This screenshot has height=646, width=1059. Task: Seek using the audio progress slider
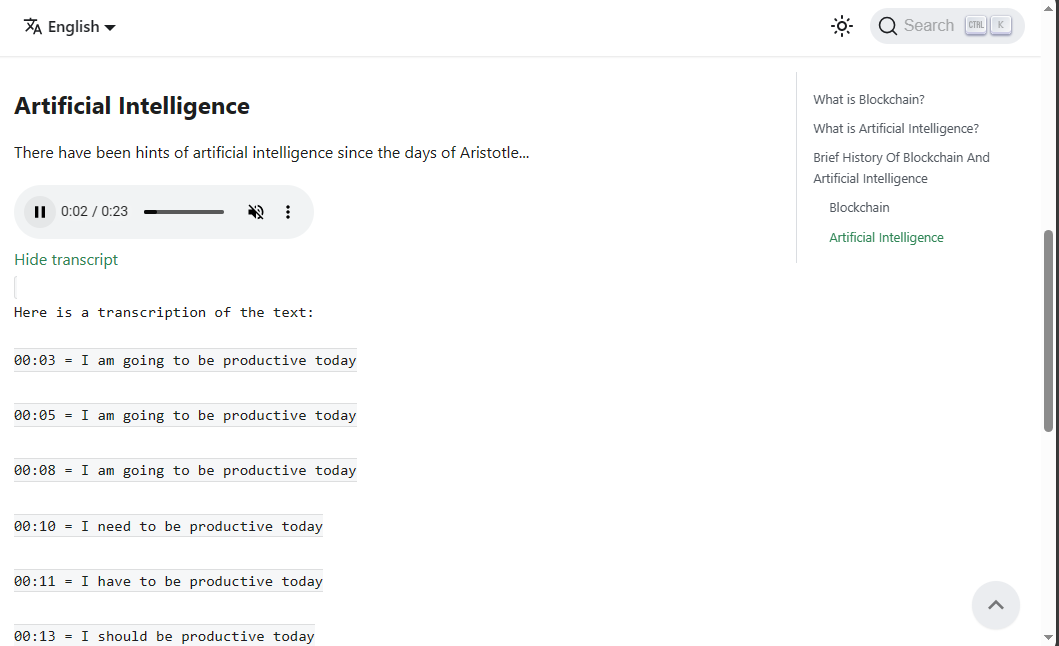(184, 212)
